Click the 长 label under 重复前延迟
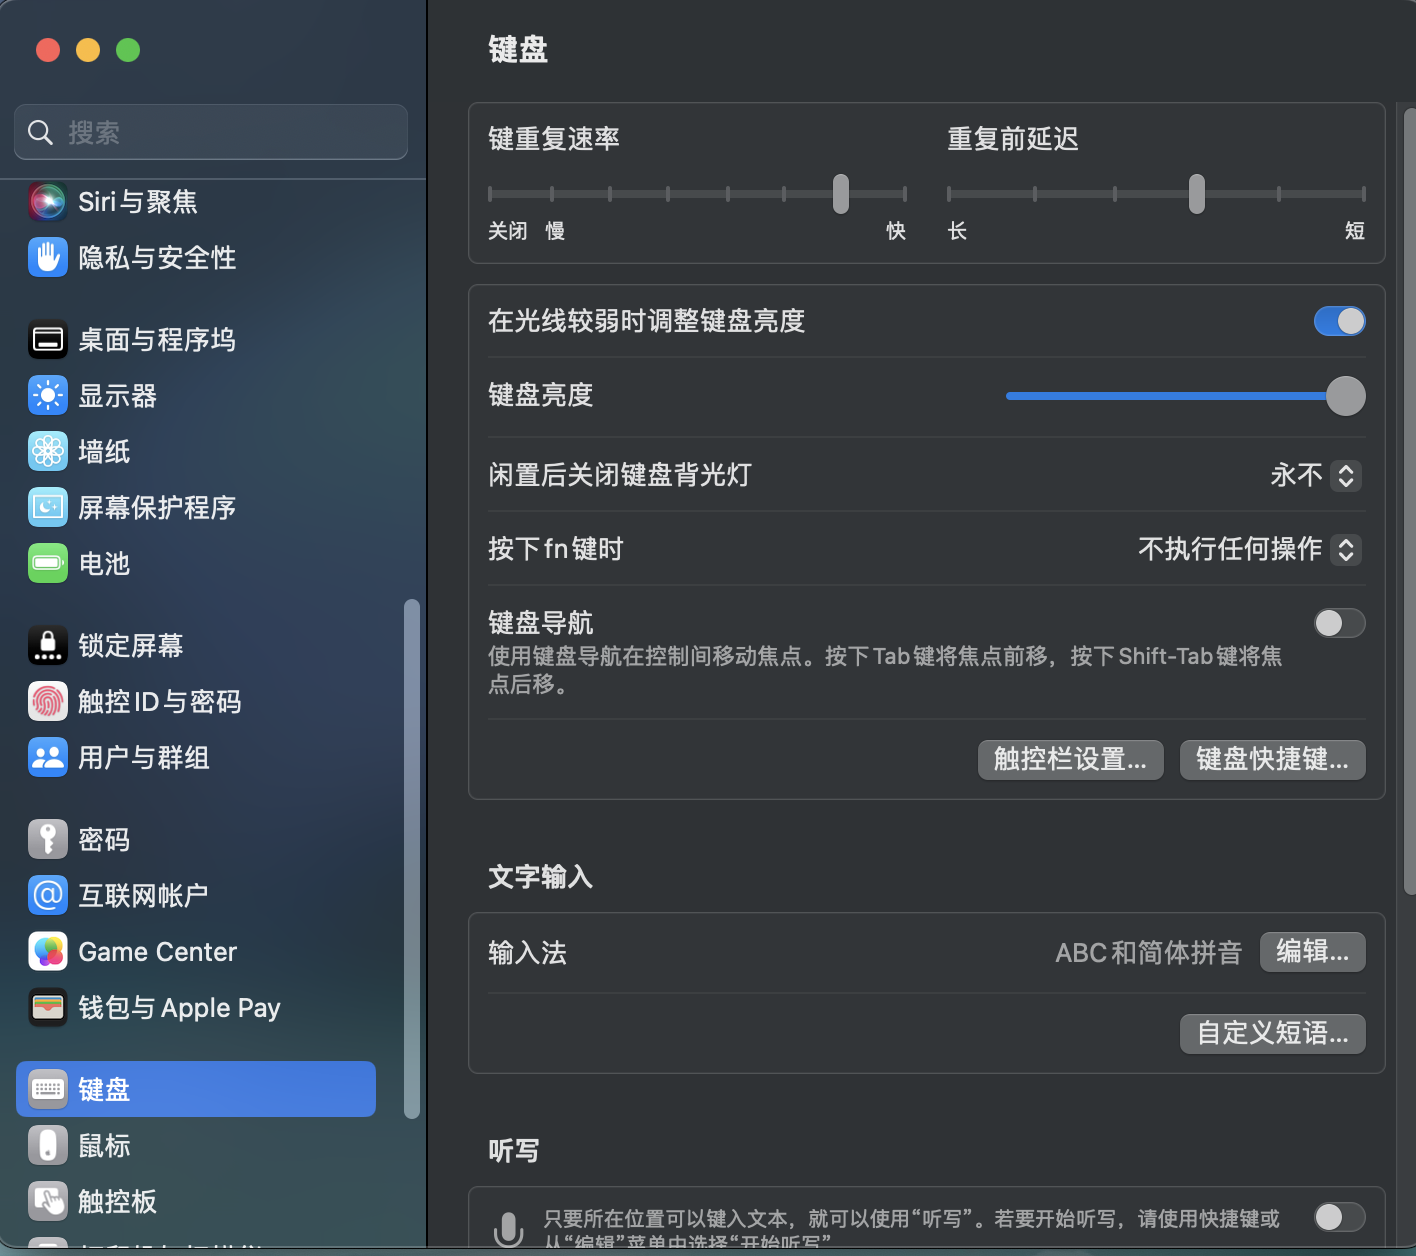Image resolution: width=1416 pixels, height=1256 pixels. click(x=957, y=231)
